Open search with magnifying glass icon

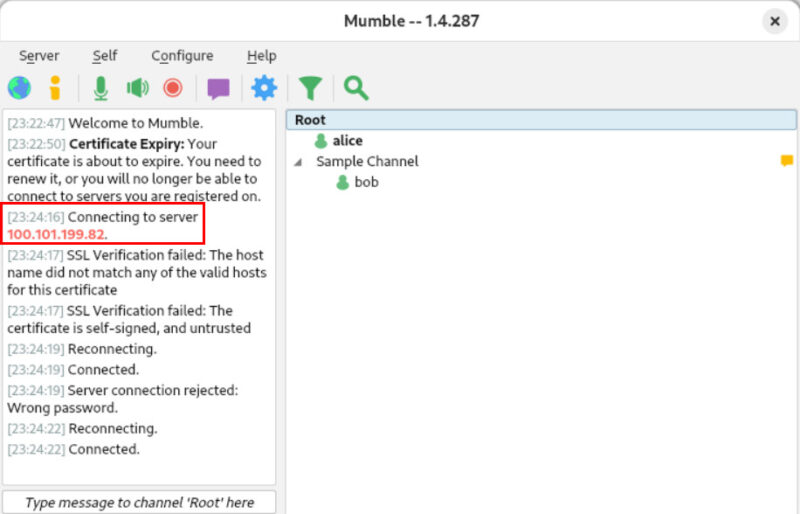(x=356, y=88)
